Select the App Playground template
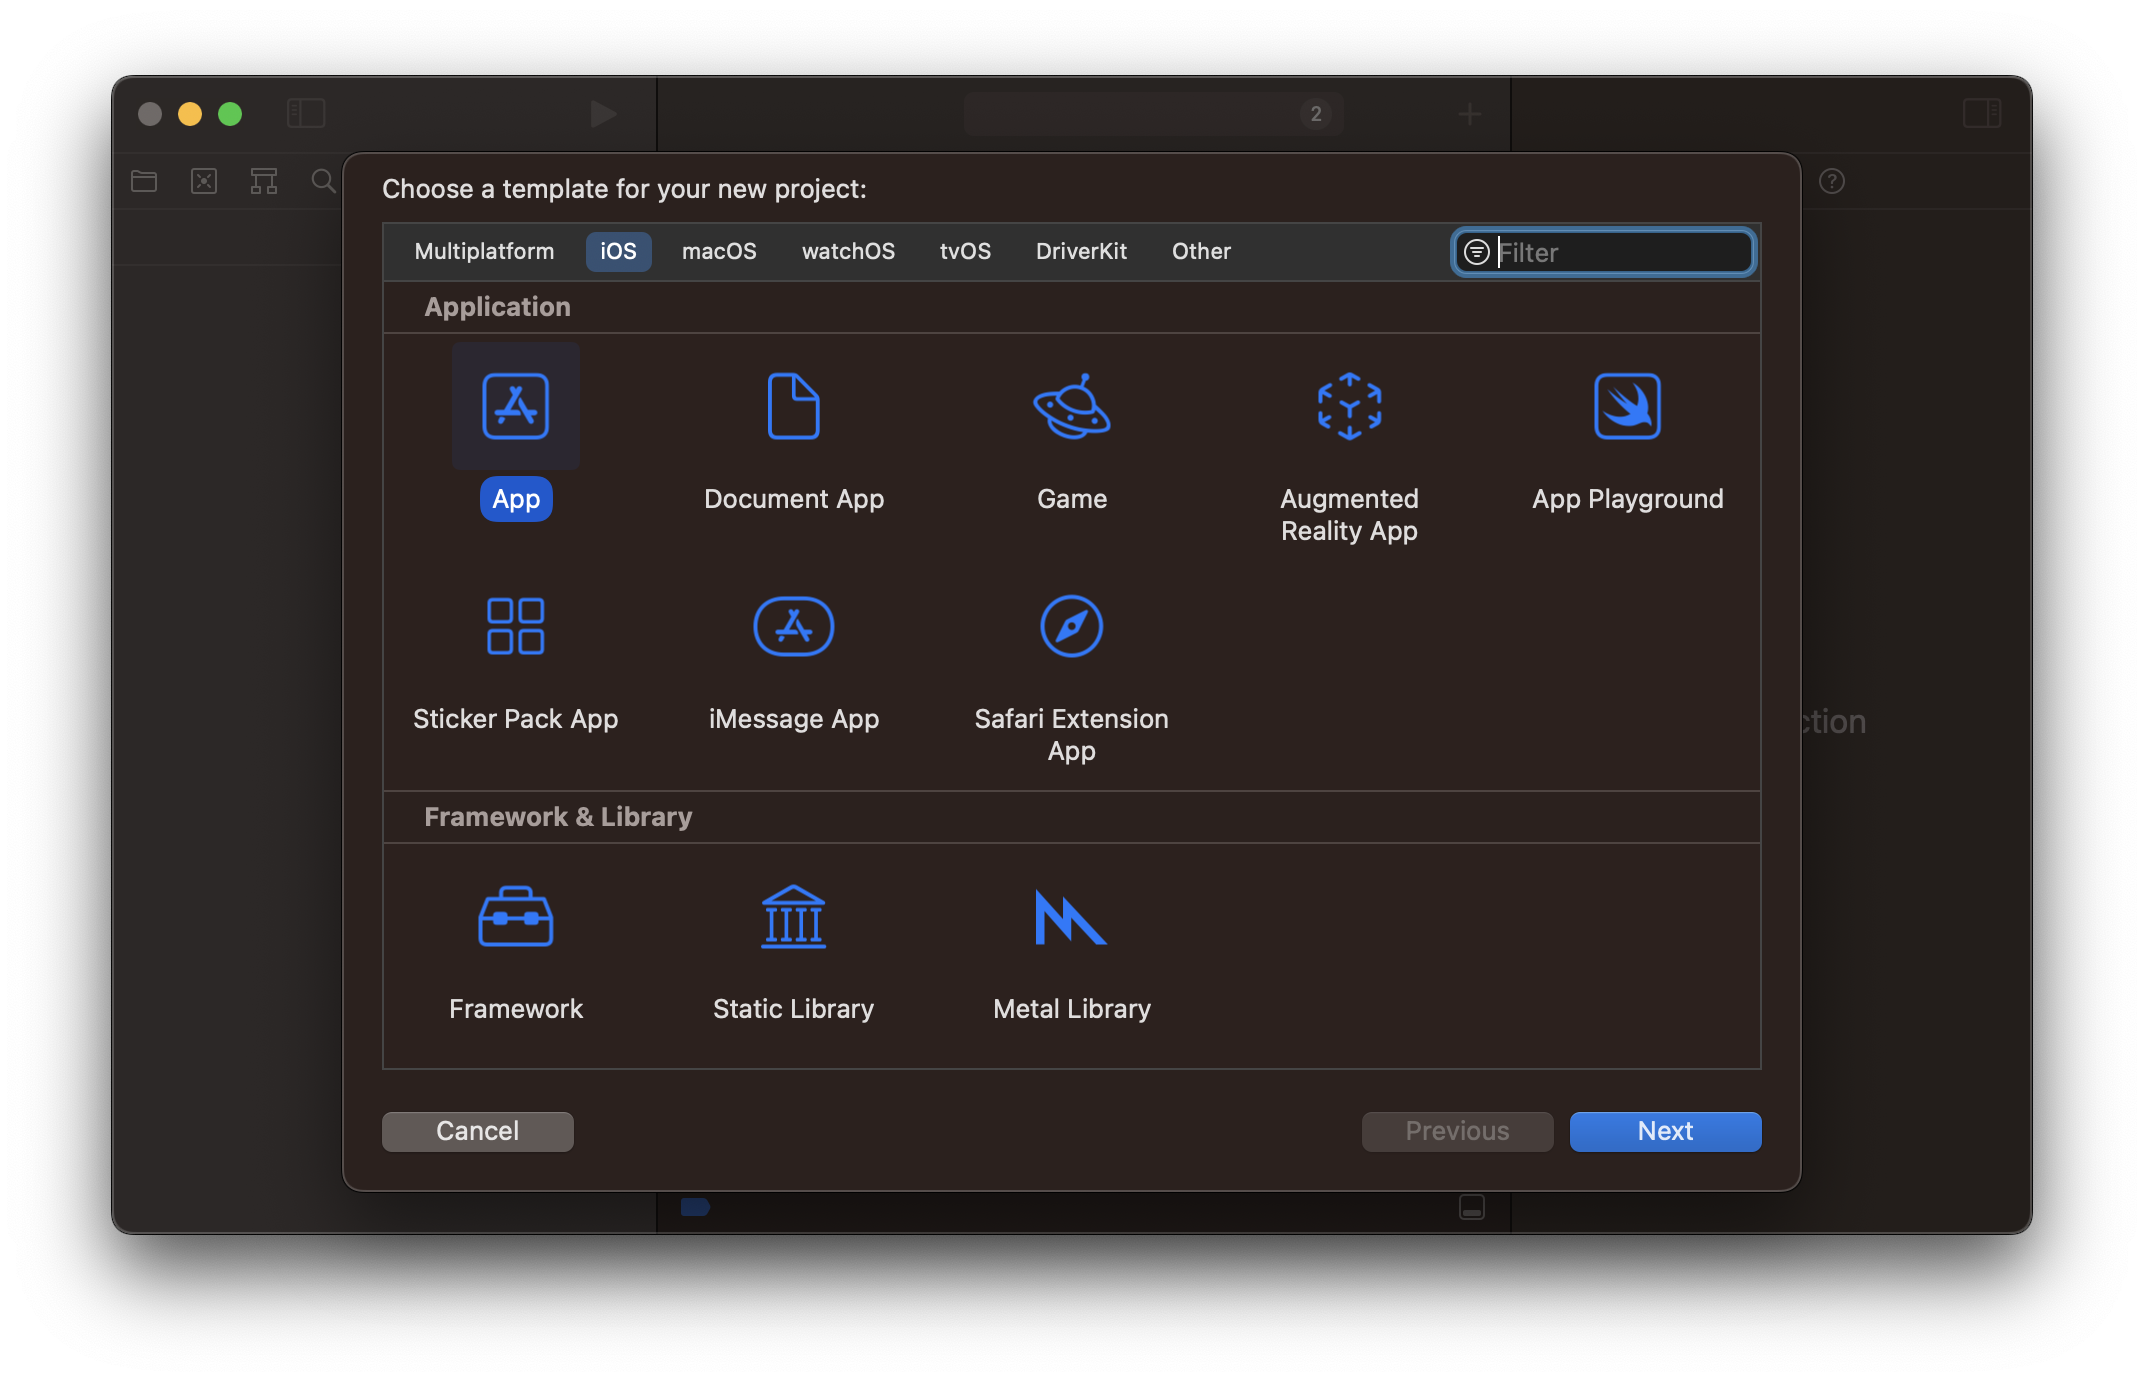Viewport: 2144px width, 1382px height. (x=1627, y=406)
